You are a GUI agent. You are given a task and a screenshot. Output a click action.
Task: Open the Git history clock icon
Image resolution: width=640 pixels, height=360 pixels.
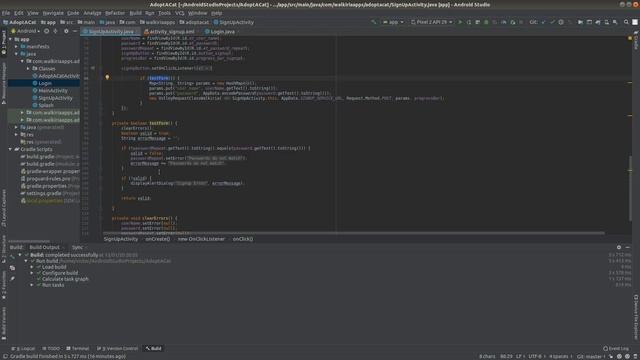[561, 22]
